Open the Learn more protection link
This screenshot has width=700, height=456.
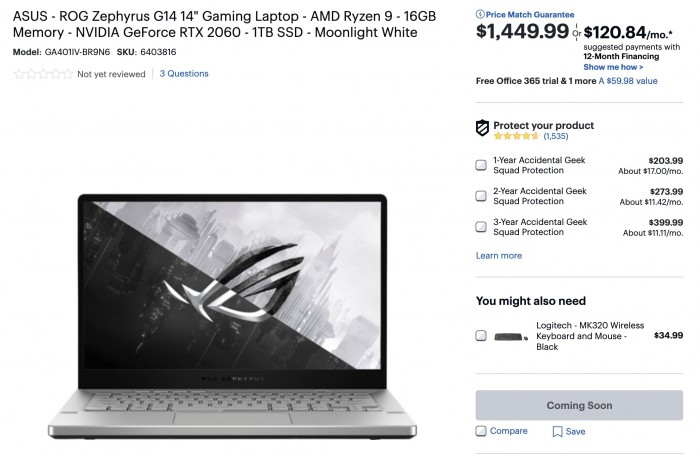(498, 256)
